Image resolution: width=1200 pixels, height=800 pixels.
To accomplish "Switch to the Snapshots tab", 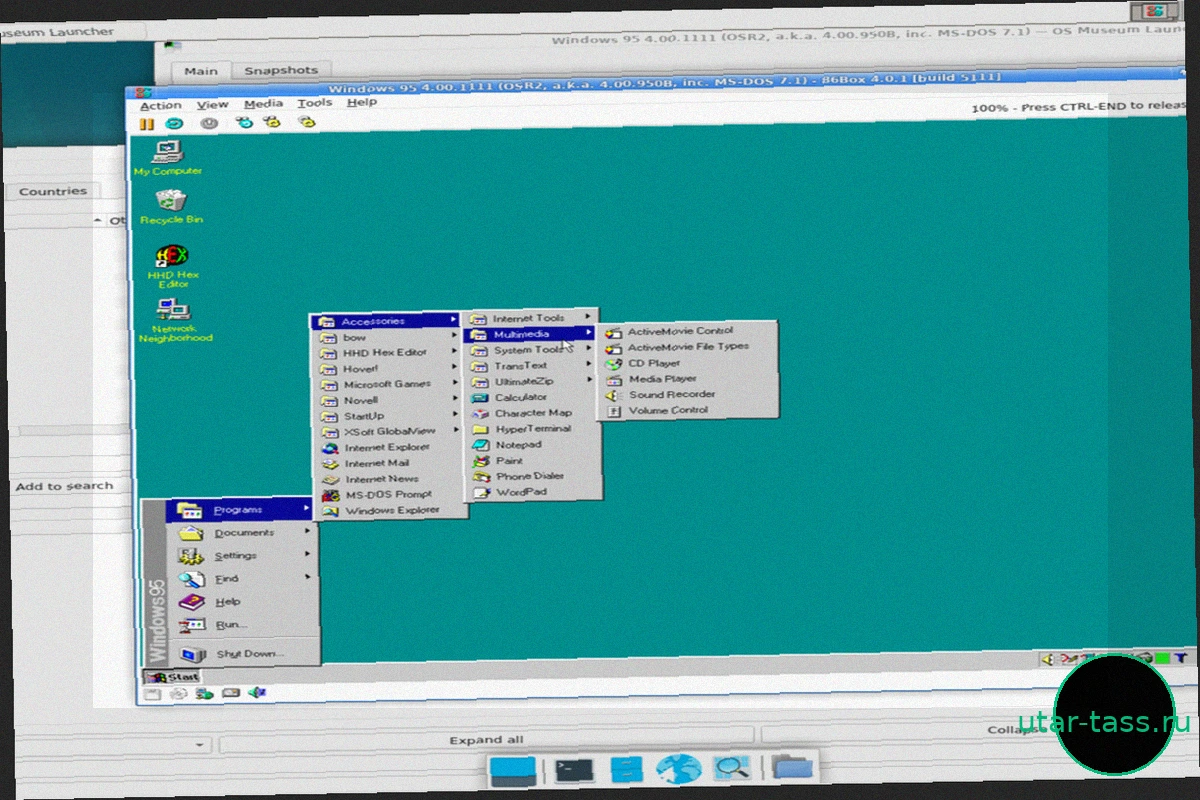I will coord(281,71).
